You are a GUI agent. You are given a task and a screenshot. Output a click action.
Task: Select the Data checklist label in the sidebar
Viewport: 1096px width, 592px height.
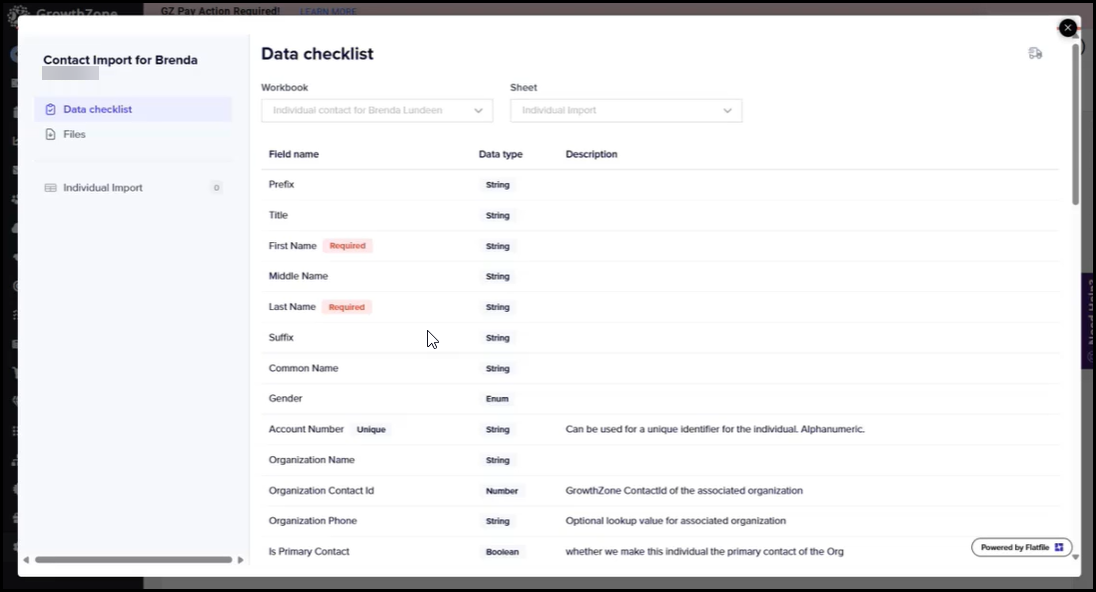pyautogui.click(x=97, y=110)
